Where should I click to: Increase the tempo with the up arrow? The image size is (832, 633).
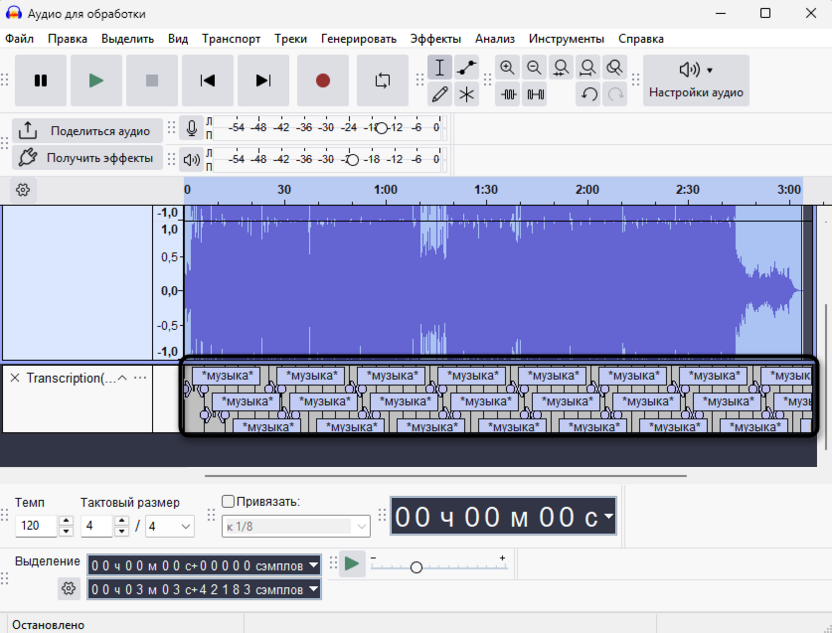(66, 521)
